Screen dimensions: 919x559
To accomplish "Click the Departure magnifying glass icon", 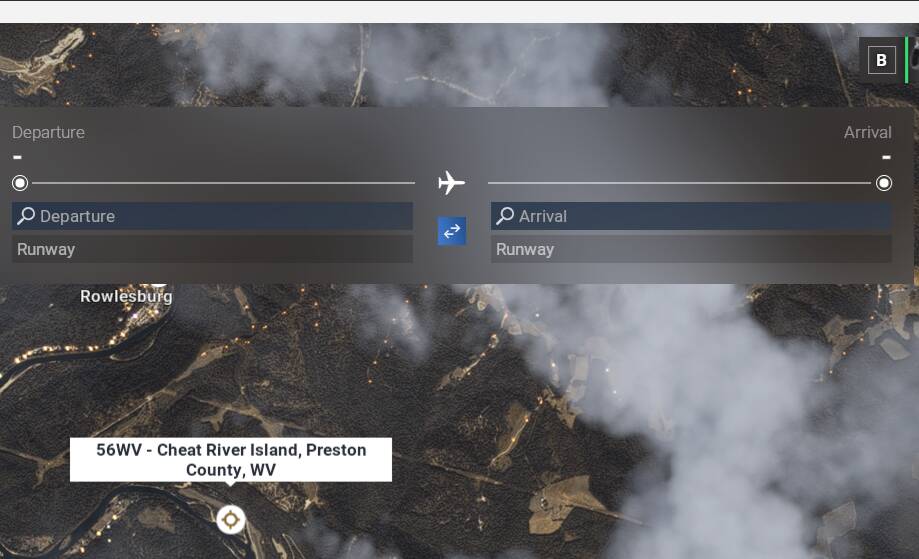I will pyautogui.click(x=26, y=216).
